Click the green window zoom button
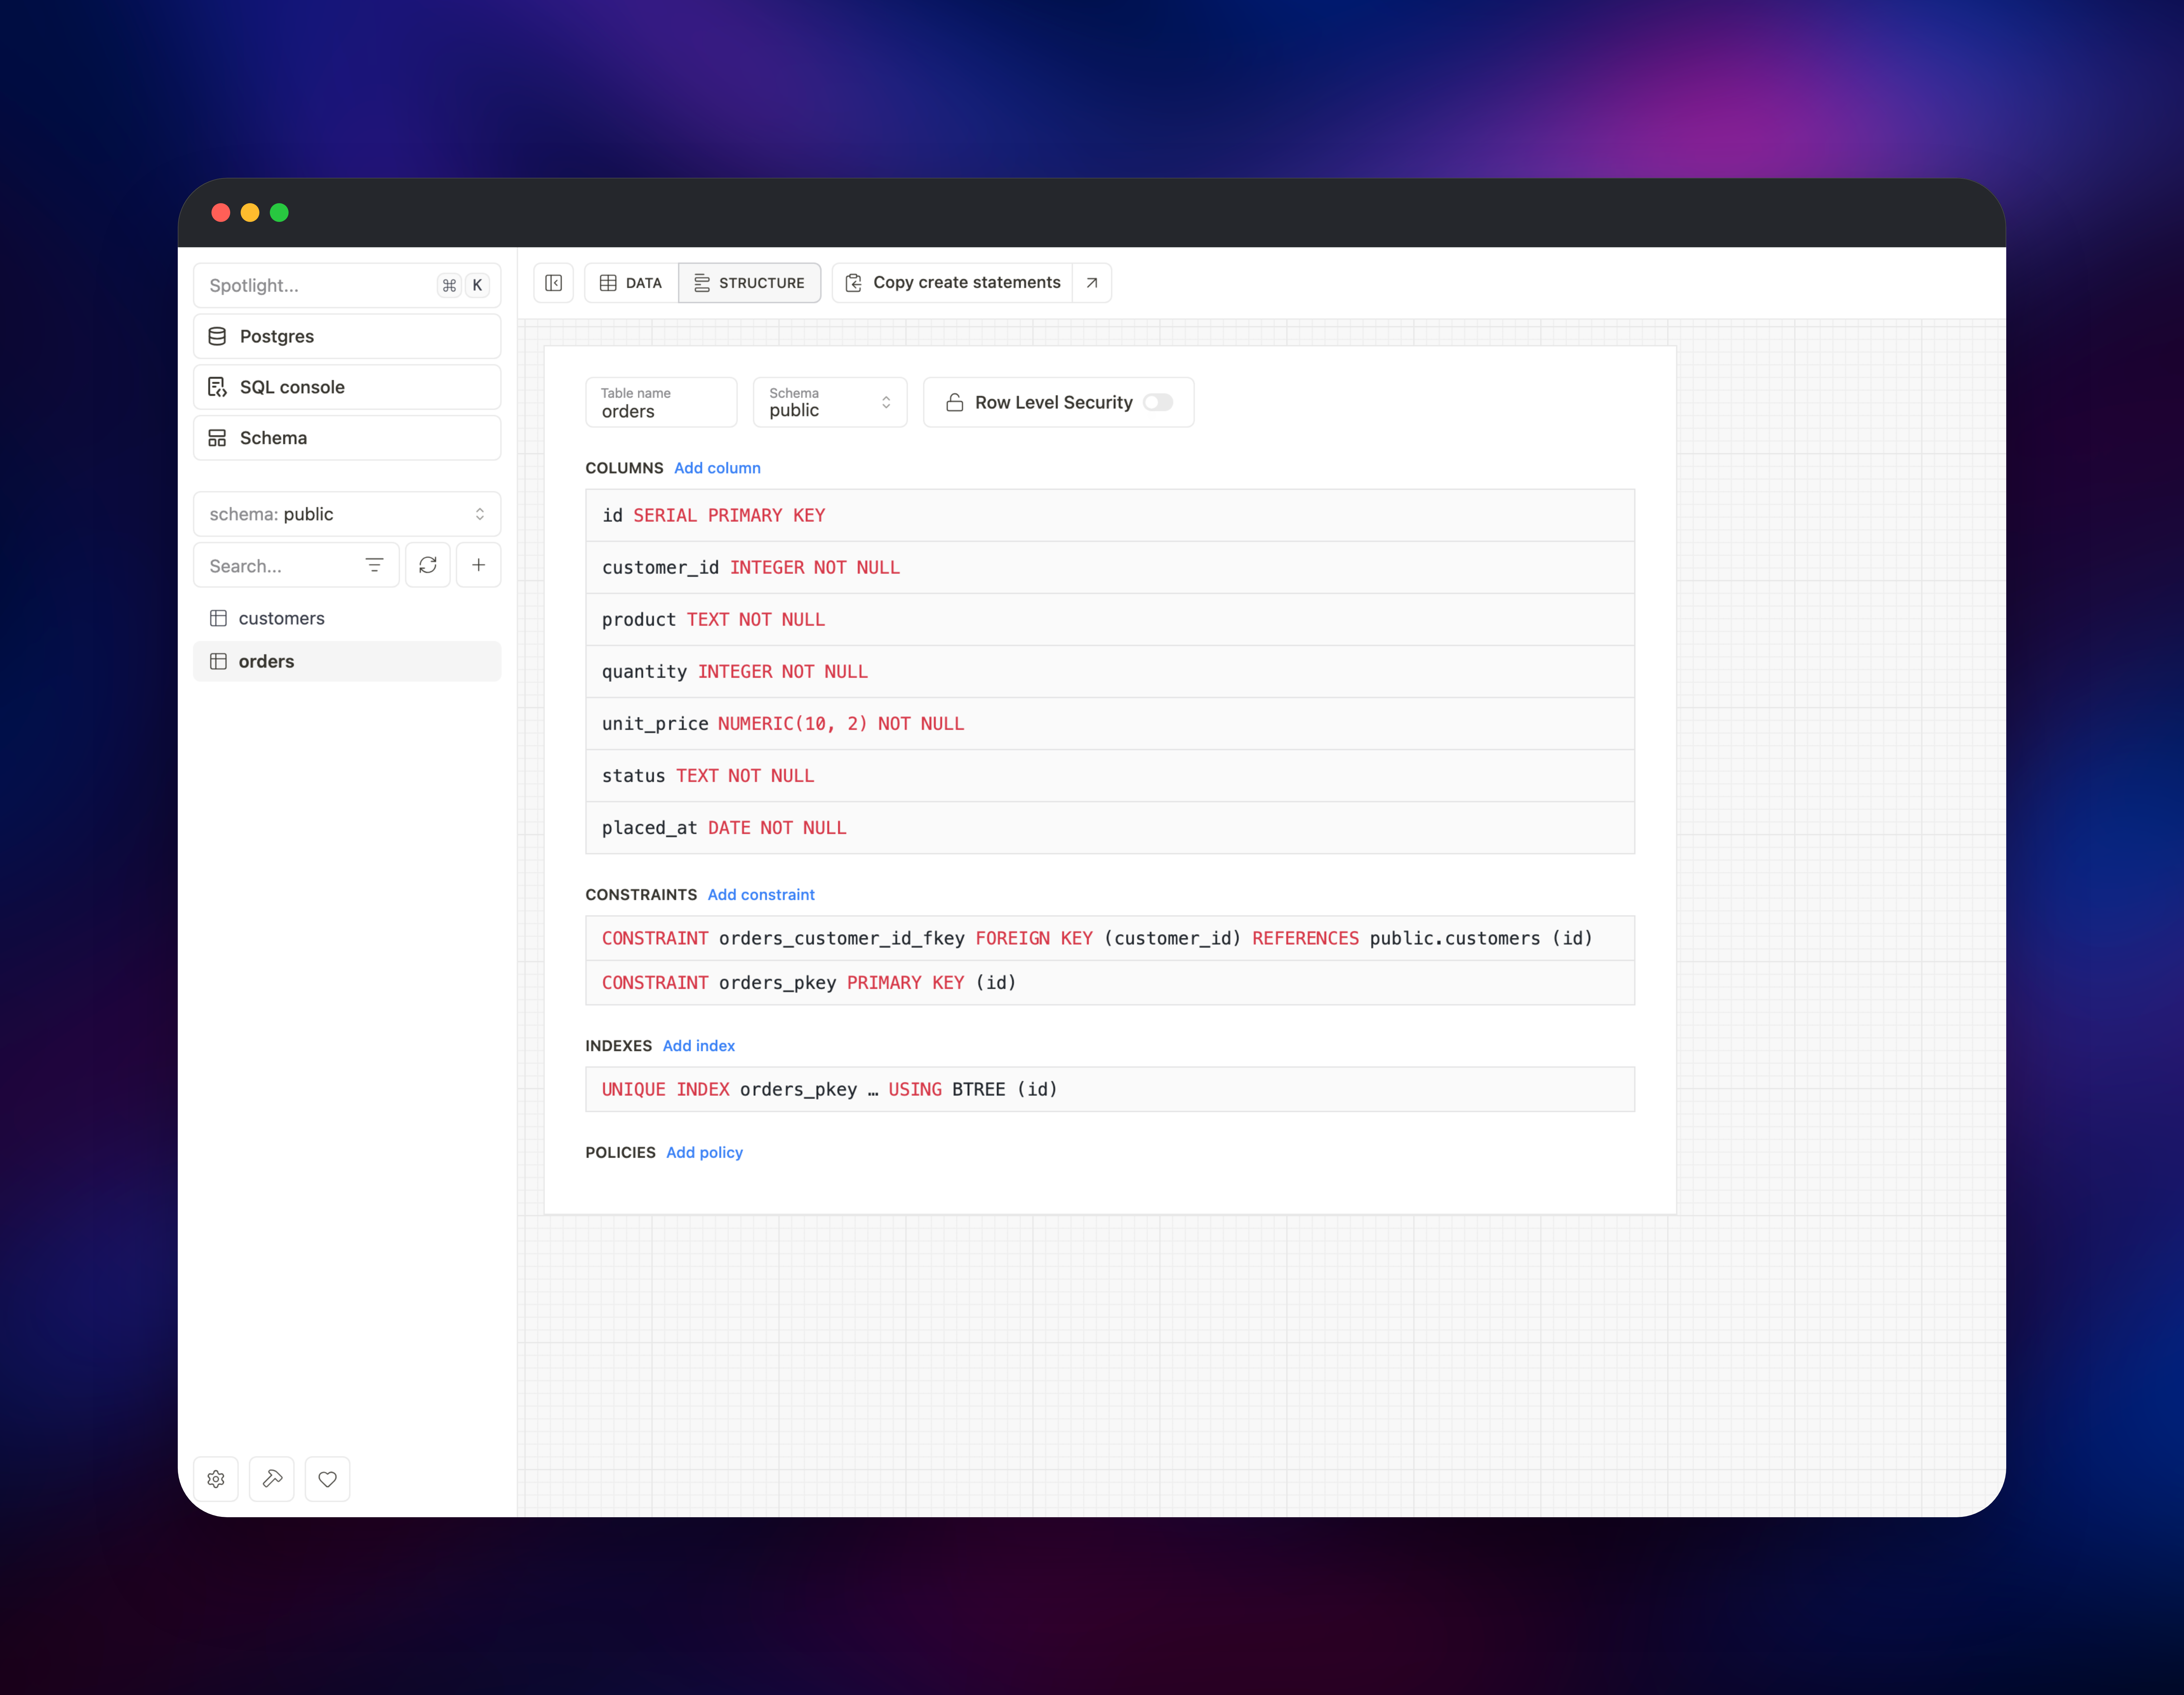Screen dimensions: 2184x1695 tap(279, 212)
